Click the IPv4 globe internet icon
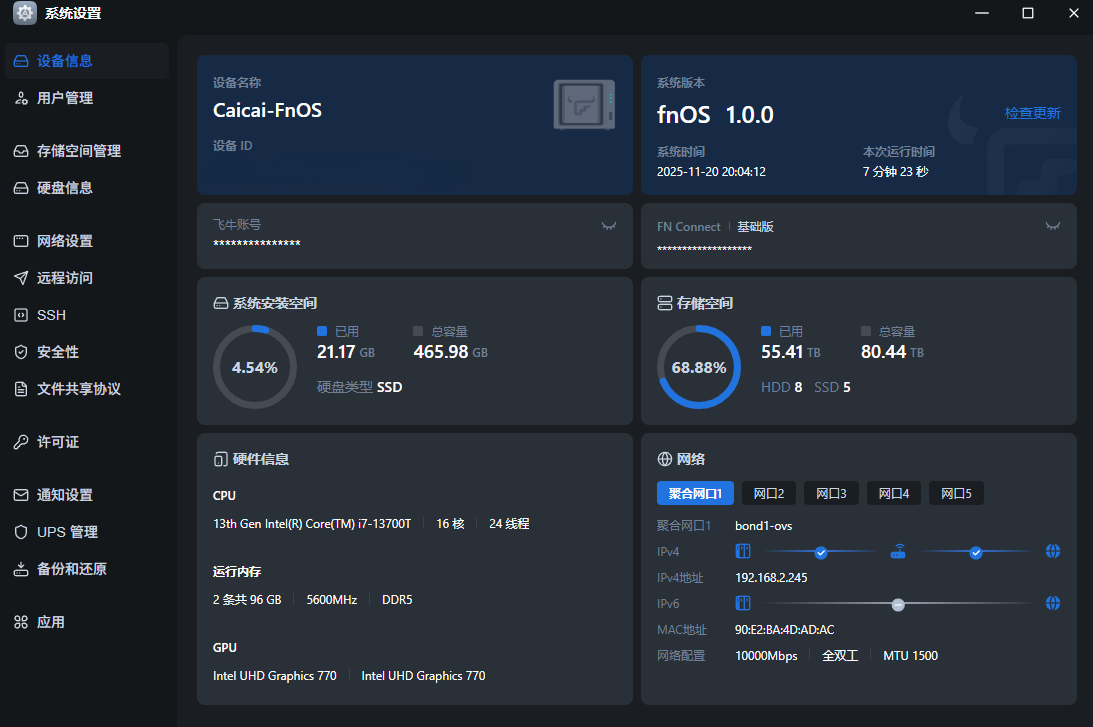This screenshot has width=1093, height=727. click(x=1052, y=552)
